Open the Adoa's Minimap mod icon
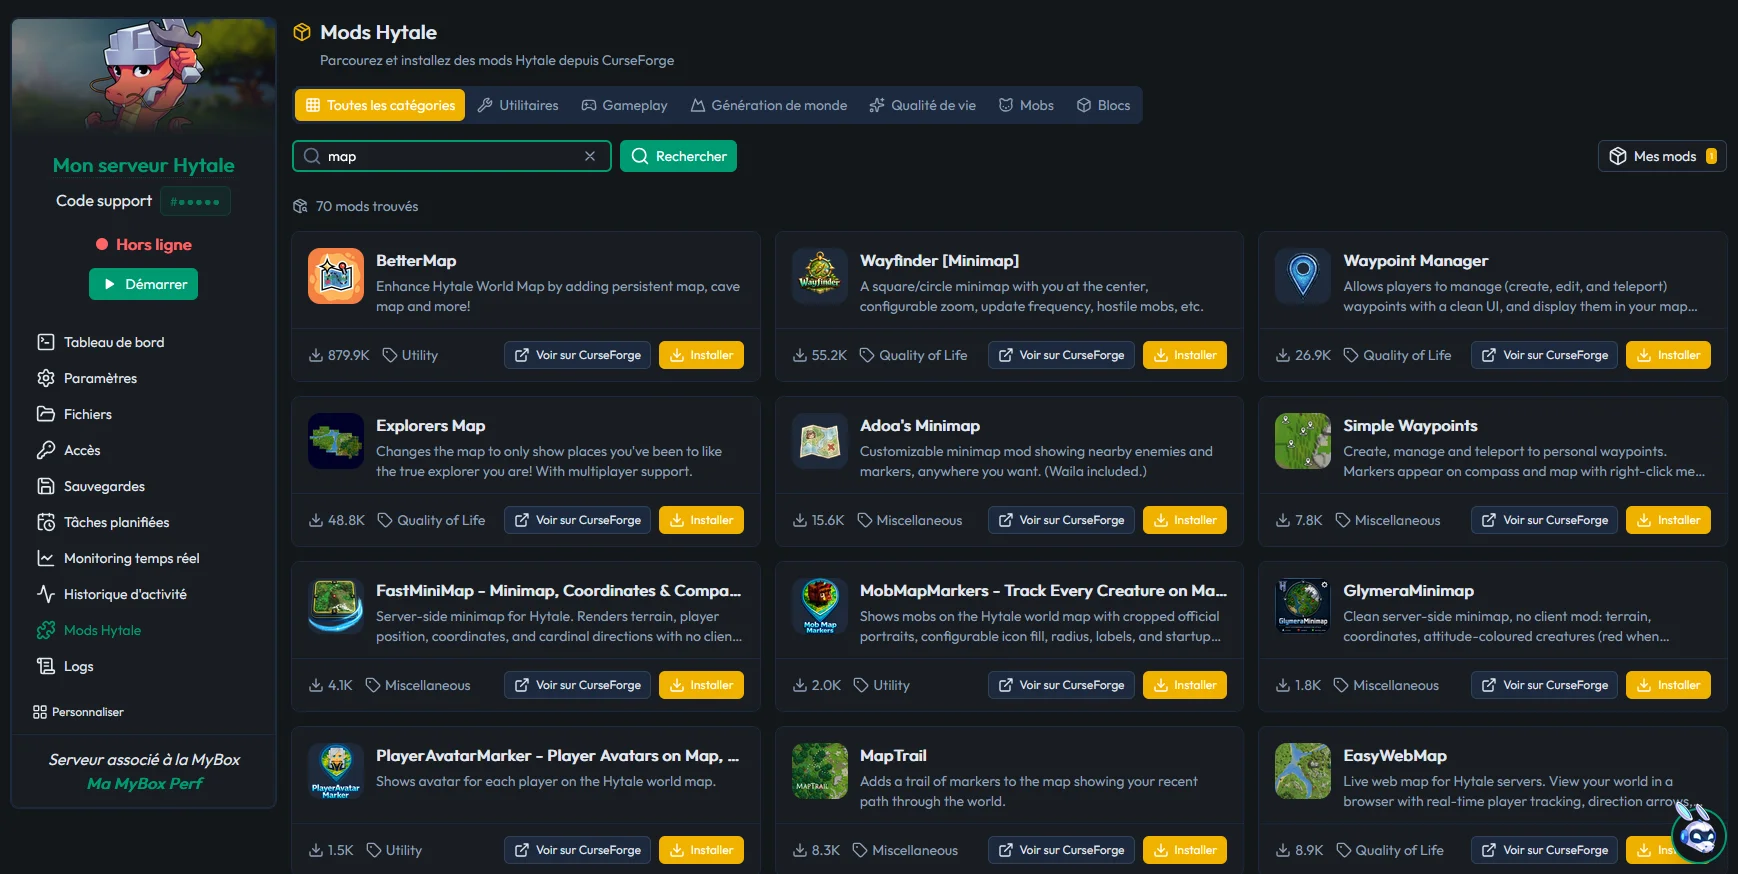 coord(820,441)
